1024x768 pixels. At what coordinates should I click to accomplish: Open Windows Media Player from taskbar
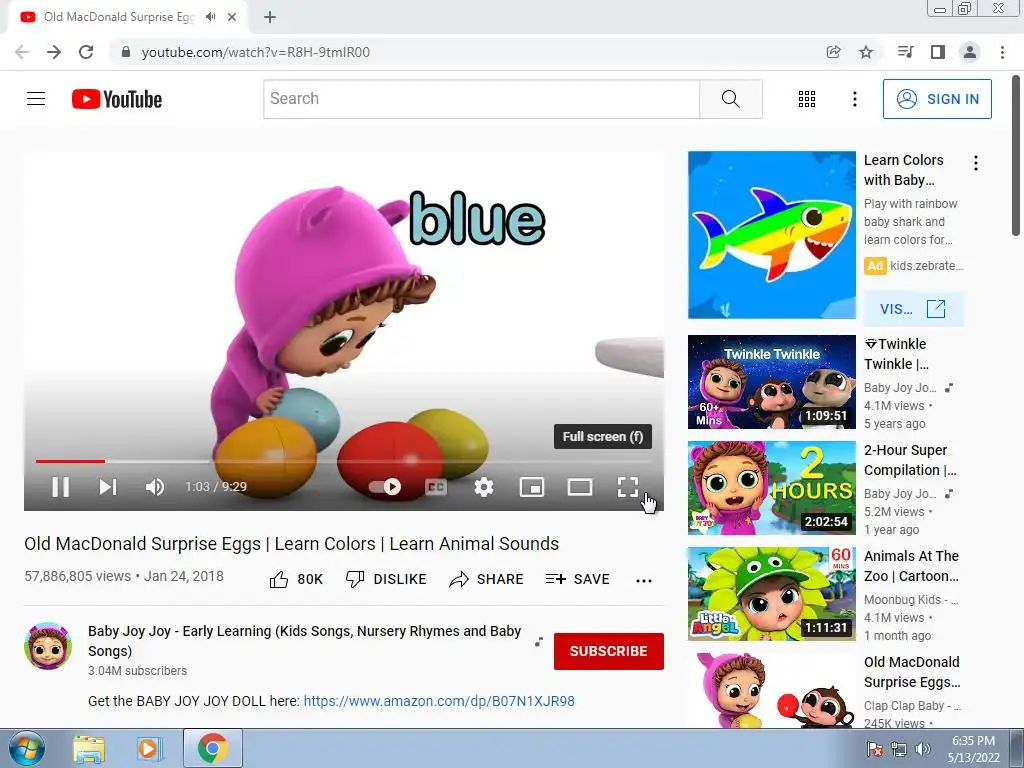tap(149, 748)
